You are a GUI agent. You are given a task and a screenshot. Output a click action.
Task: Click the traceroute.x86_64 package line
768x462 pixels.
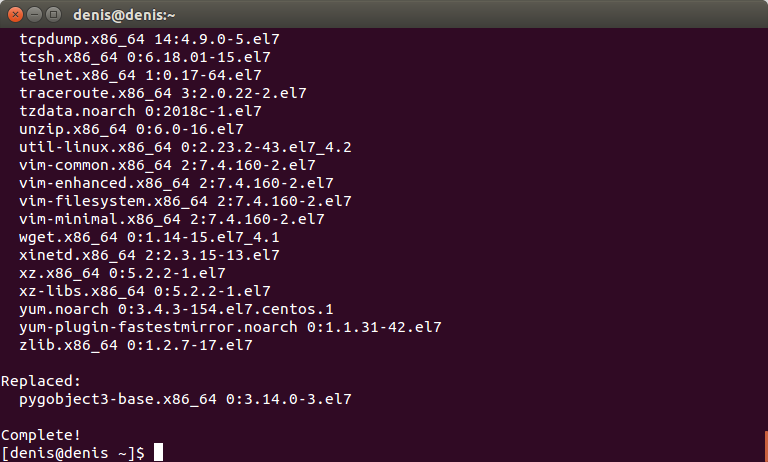coord(163,93)
